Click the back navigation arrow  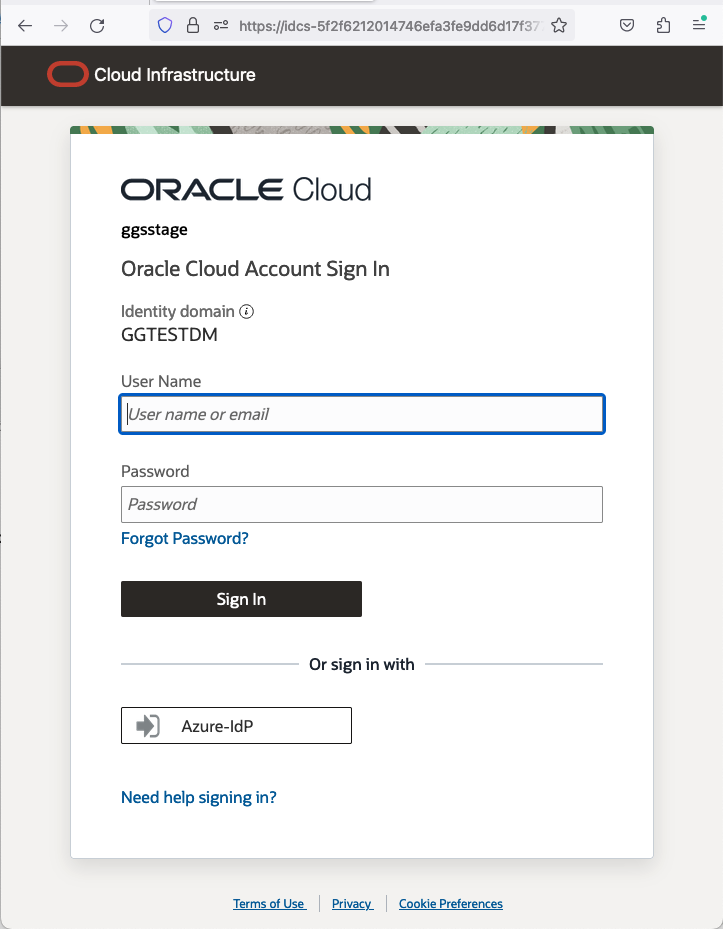[x=25, y=25]
